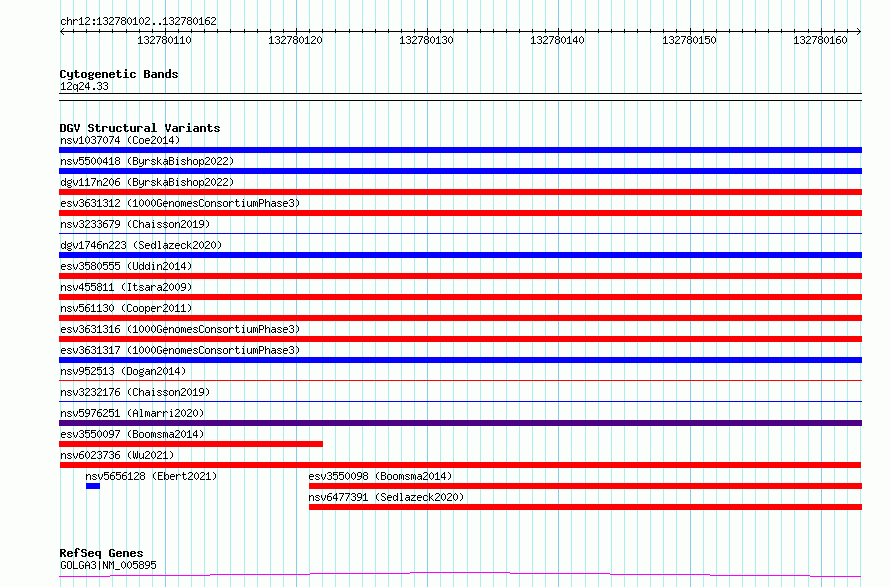Viewport: 890px width, 587px height.
Task: Click the esv3580555 (Uddin2014) label
Action: pos(126,266)
